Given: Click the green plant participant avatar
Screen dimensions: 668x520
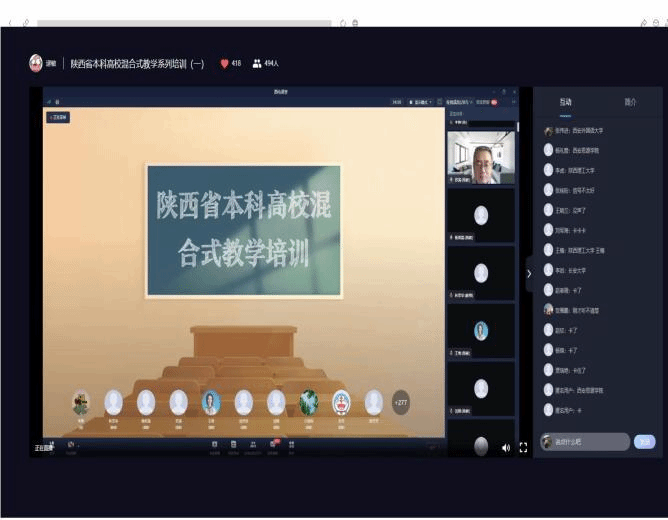Looking at the screenshot, I should (x=308, y=402).
